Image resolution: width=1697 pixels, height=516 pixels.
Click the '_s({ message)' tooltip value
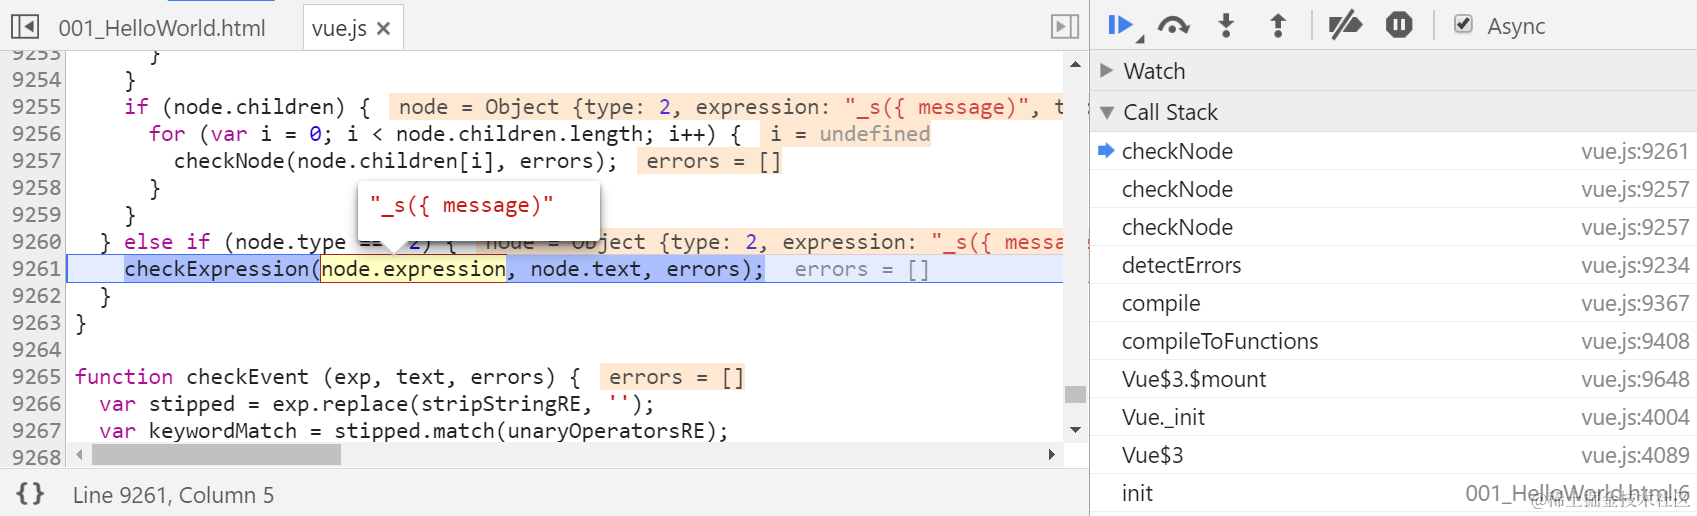tap(461, 205)
